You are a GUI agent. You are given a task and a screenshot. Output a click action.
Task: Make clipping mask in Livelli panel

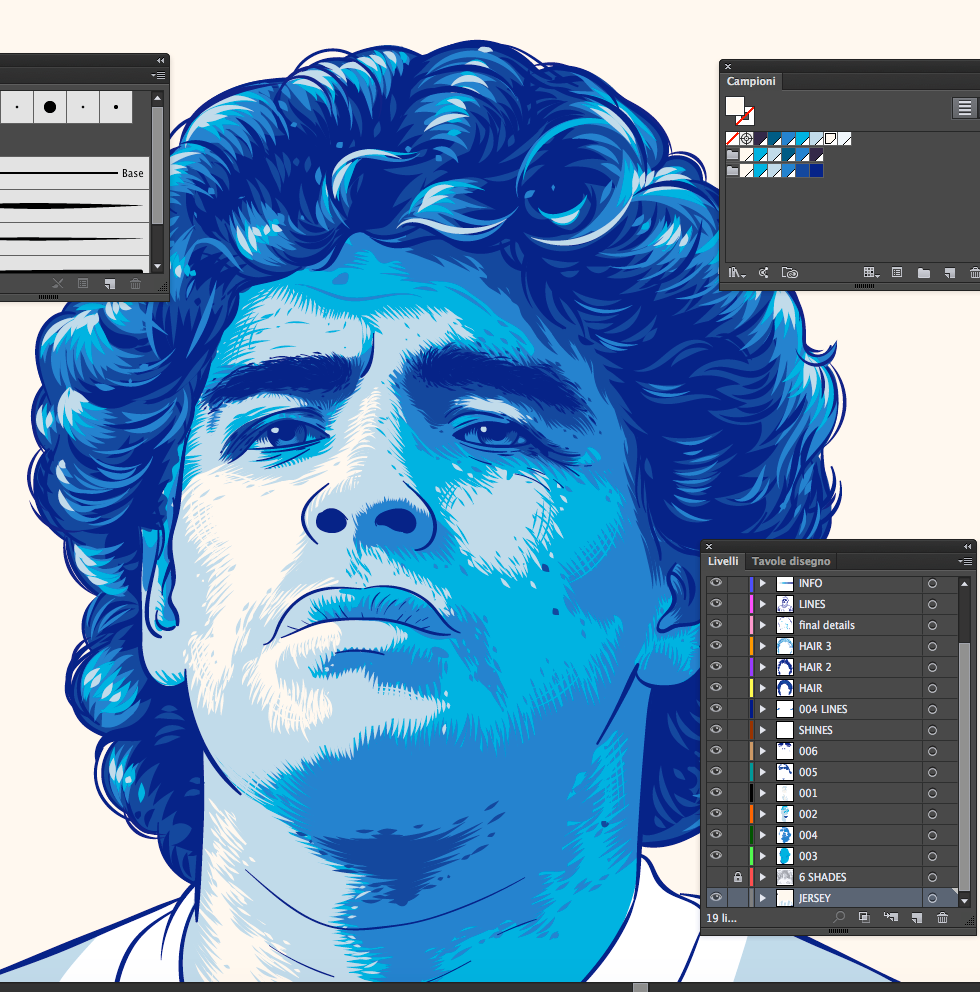(864, 917)
